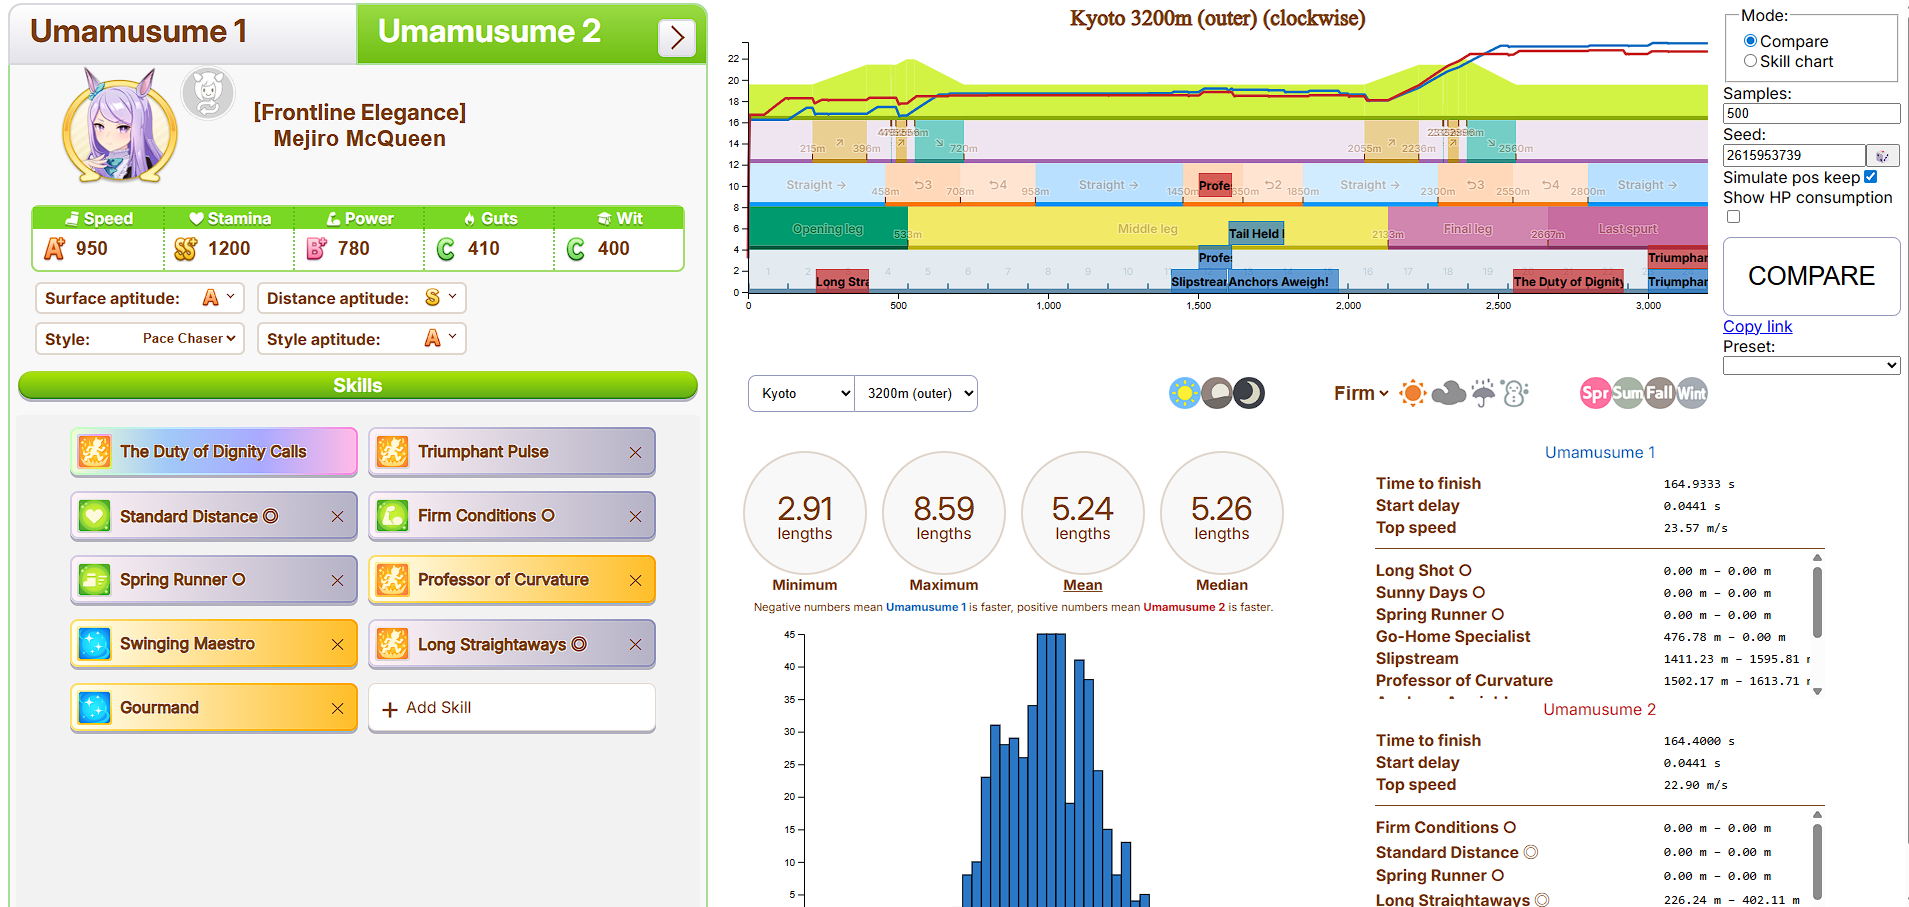
Task: Select the Fall season icon
Action: pyautogui.click(x=1659, y=393)
